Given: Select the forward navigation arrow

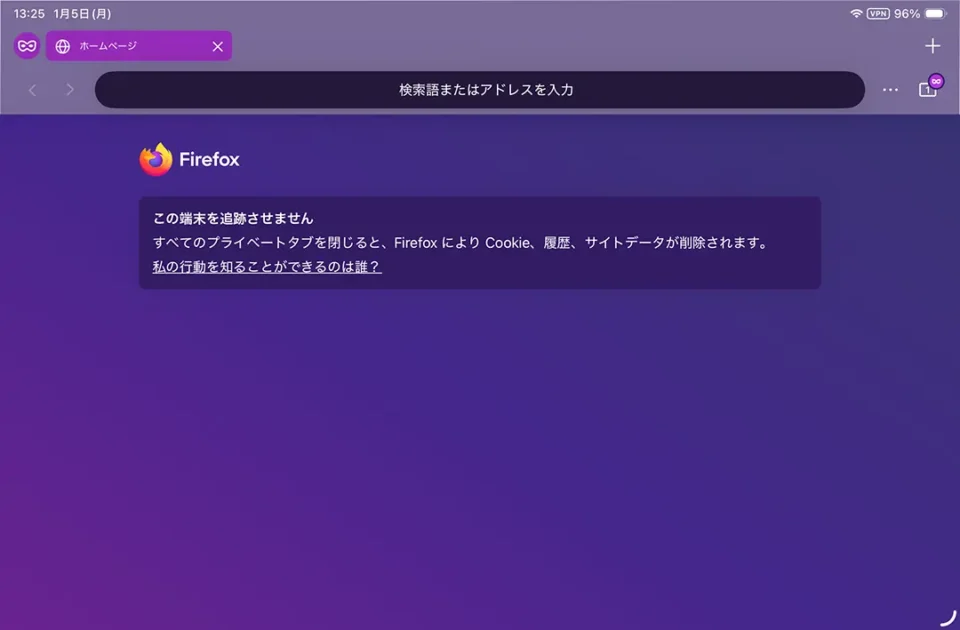Looking at the screenshot, I should coord(70,90).
